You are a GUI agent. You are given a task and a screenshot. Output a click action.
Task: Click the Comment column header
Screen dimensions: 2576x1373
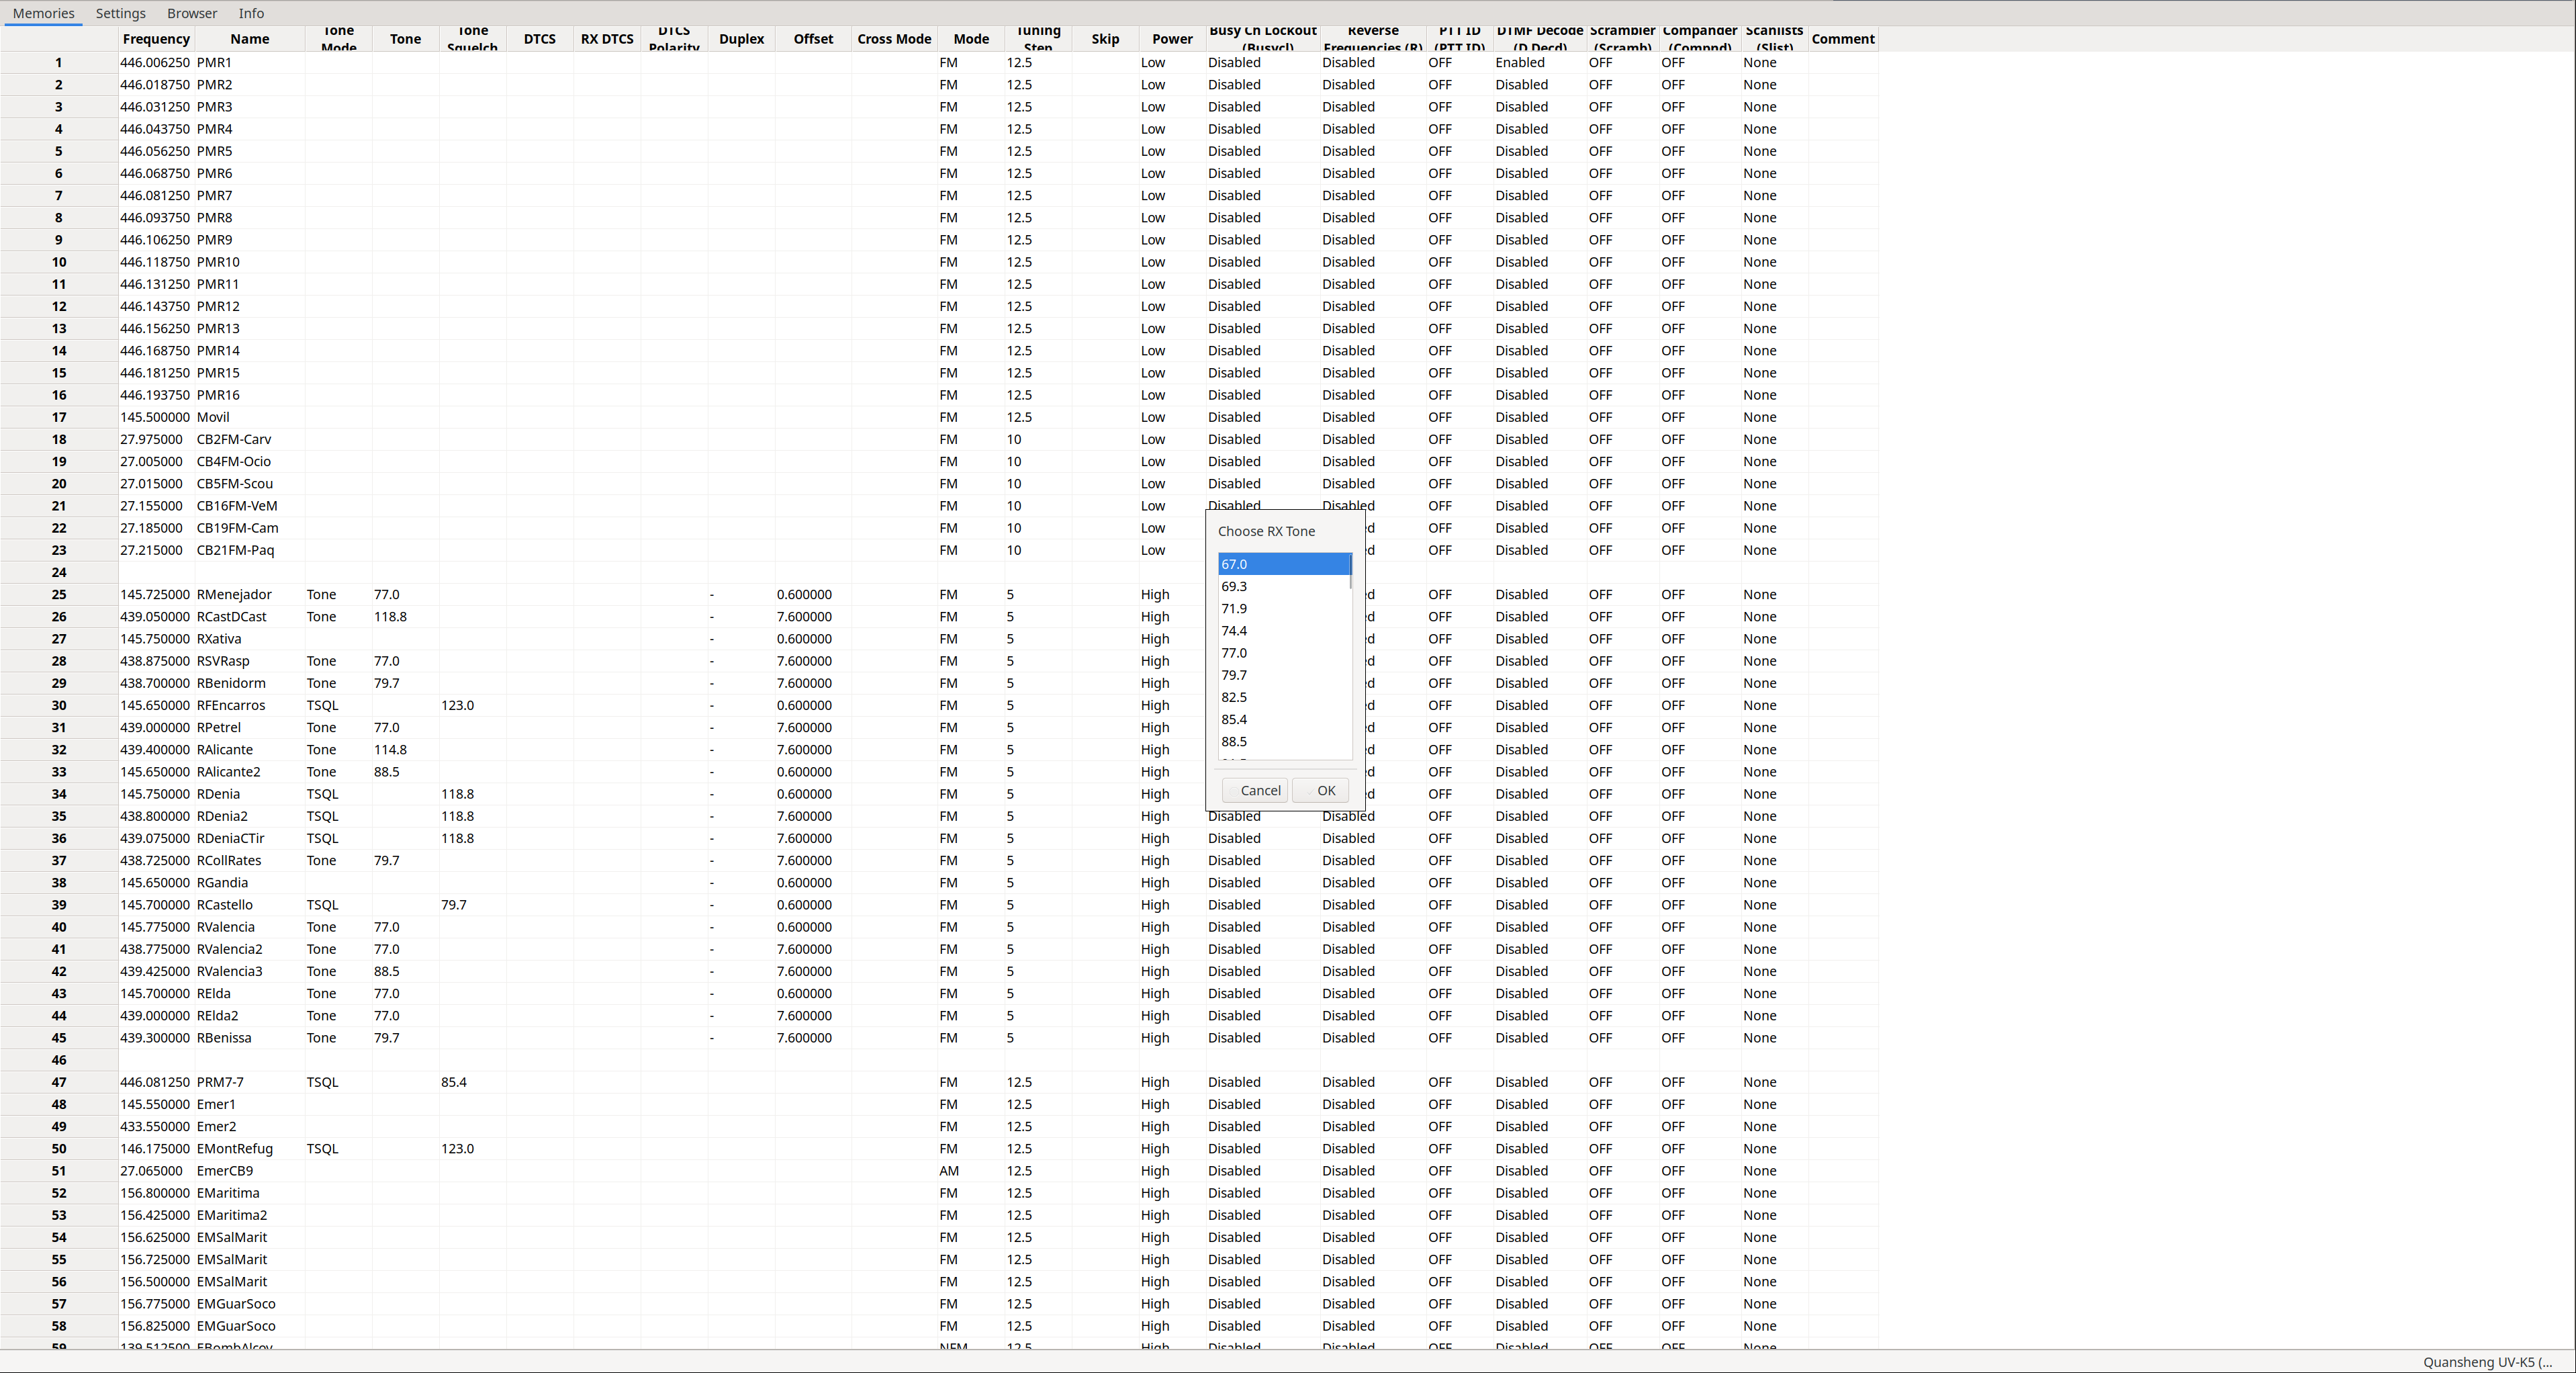click(x=1842, y=39)
